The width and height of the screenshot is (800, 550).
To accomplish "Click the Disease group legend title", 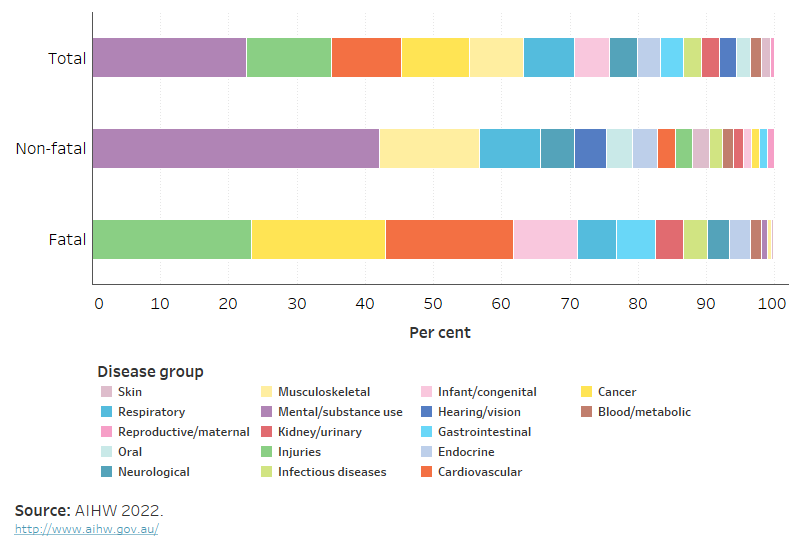I will (x=150, y=372).
